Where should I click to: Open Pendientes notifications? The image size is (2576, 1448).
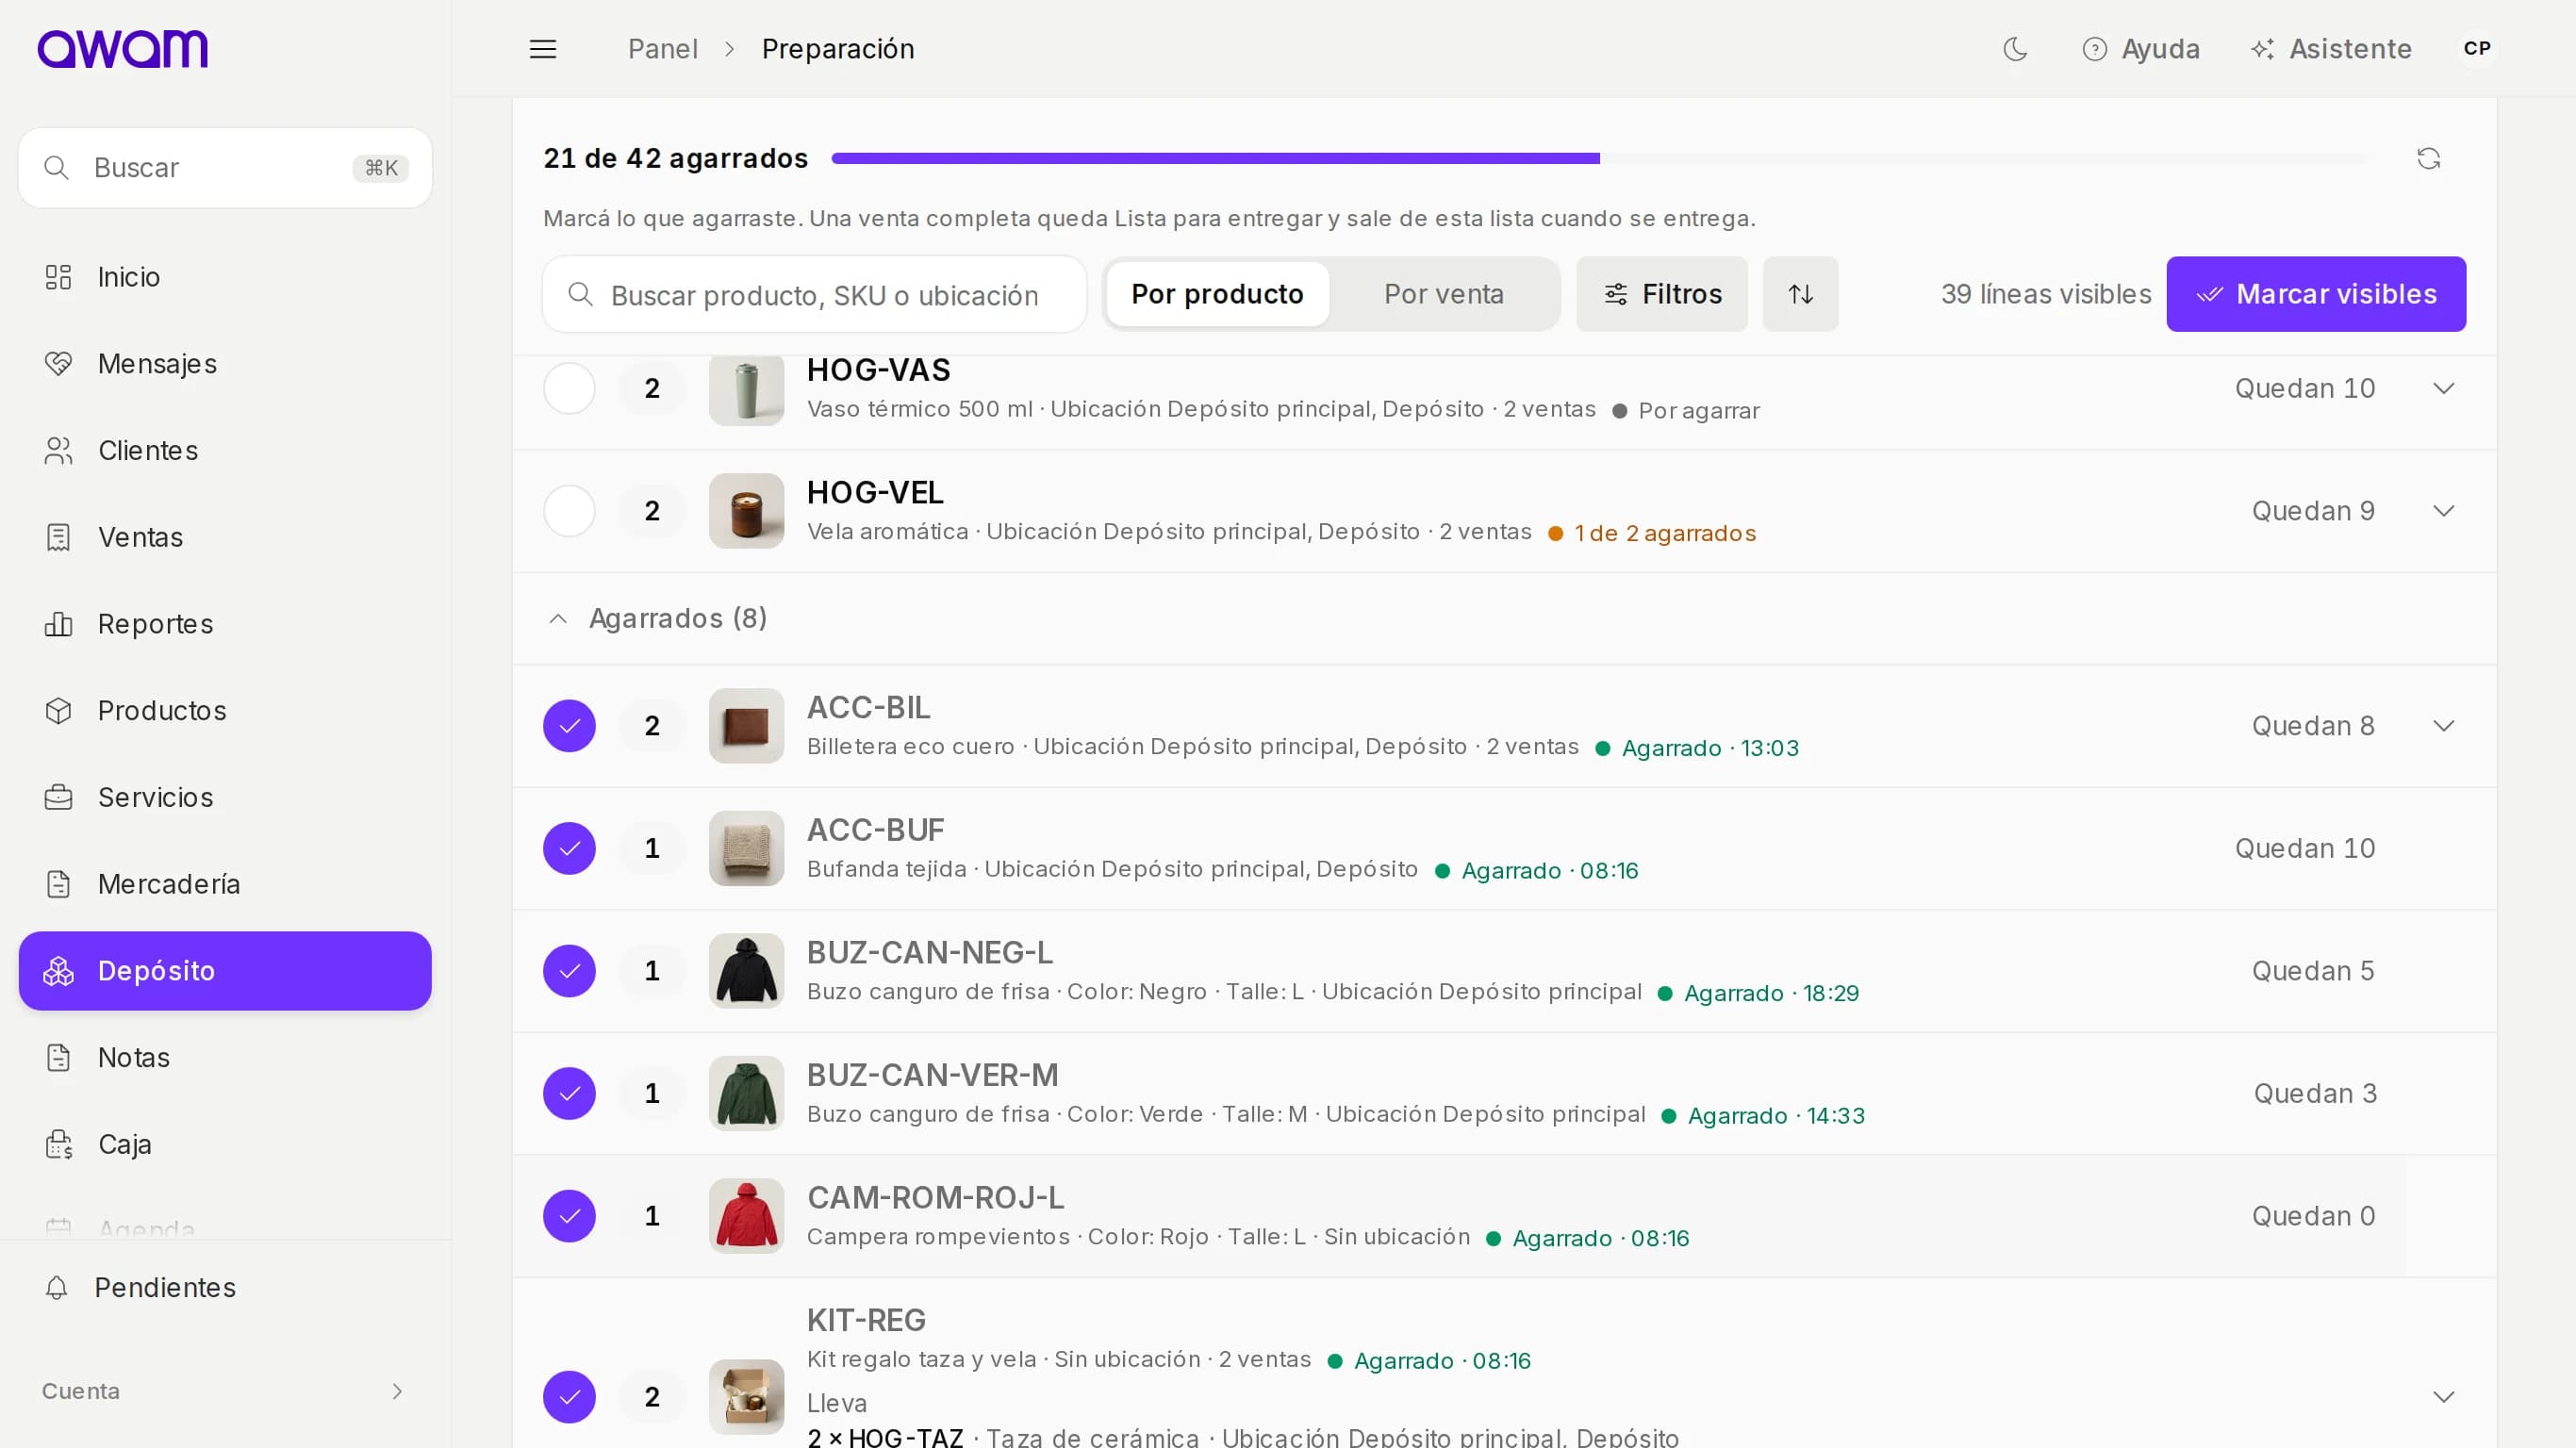[x=225, y=1287]
